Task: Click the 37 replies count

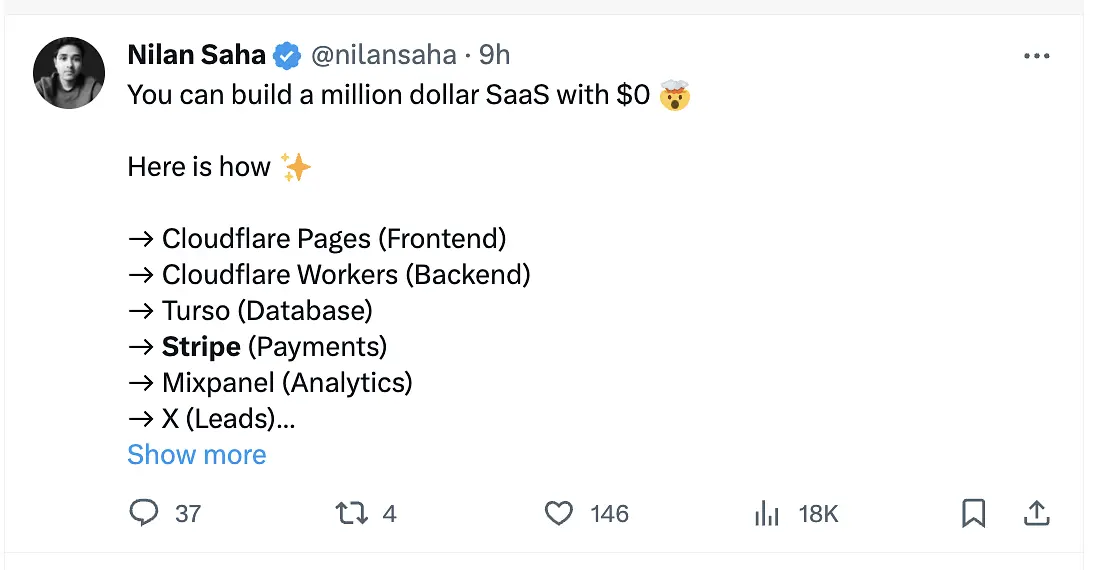Action: pyautogui.click(x=188, y=514)
